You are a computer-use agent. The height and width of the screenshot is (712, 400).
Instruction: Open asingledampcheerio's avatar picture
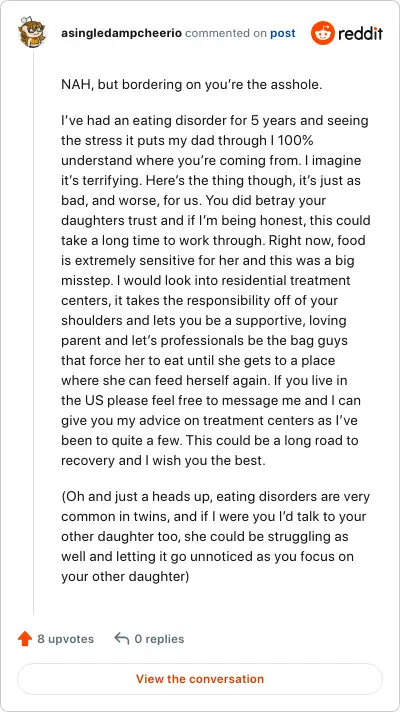pyautogui.click(x=33, y=31)
